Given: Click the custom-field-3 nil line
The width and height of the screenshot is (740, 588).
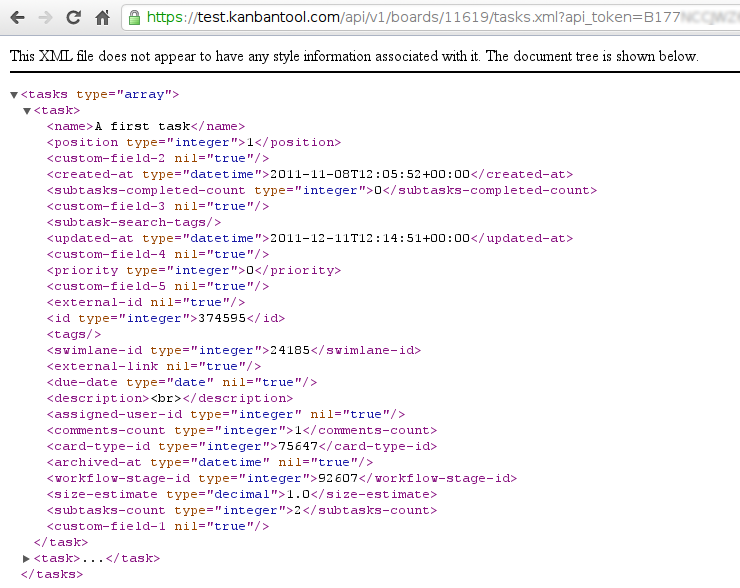Looking at the screenshot, I should coord(158,207).
